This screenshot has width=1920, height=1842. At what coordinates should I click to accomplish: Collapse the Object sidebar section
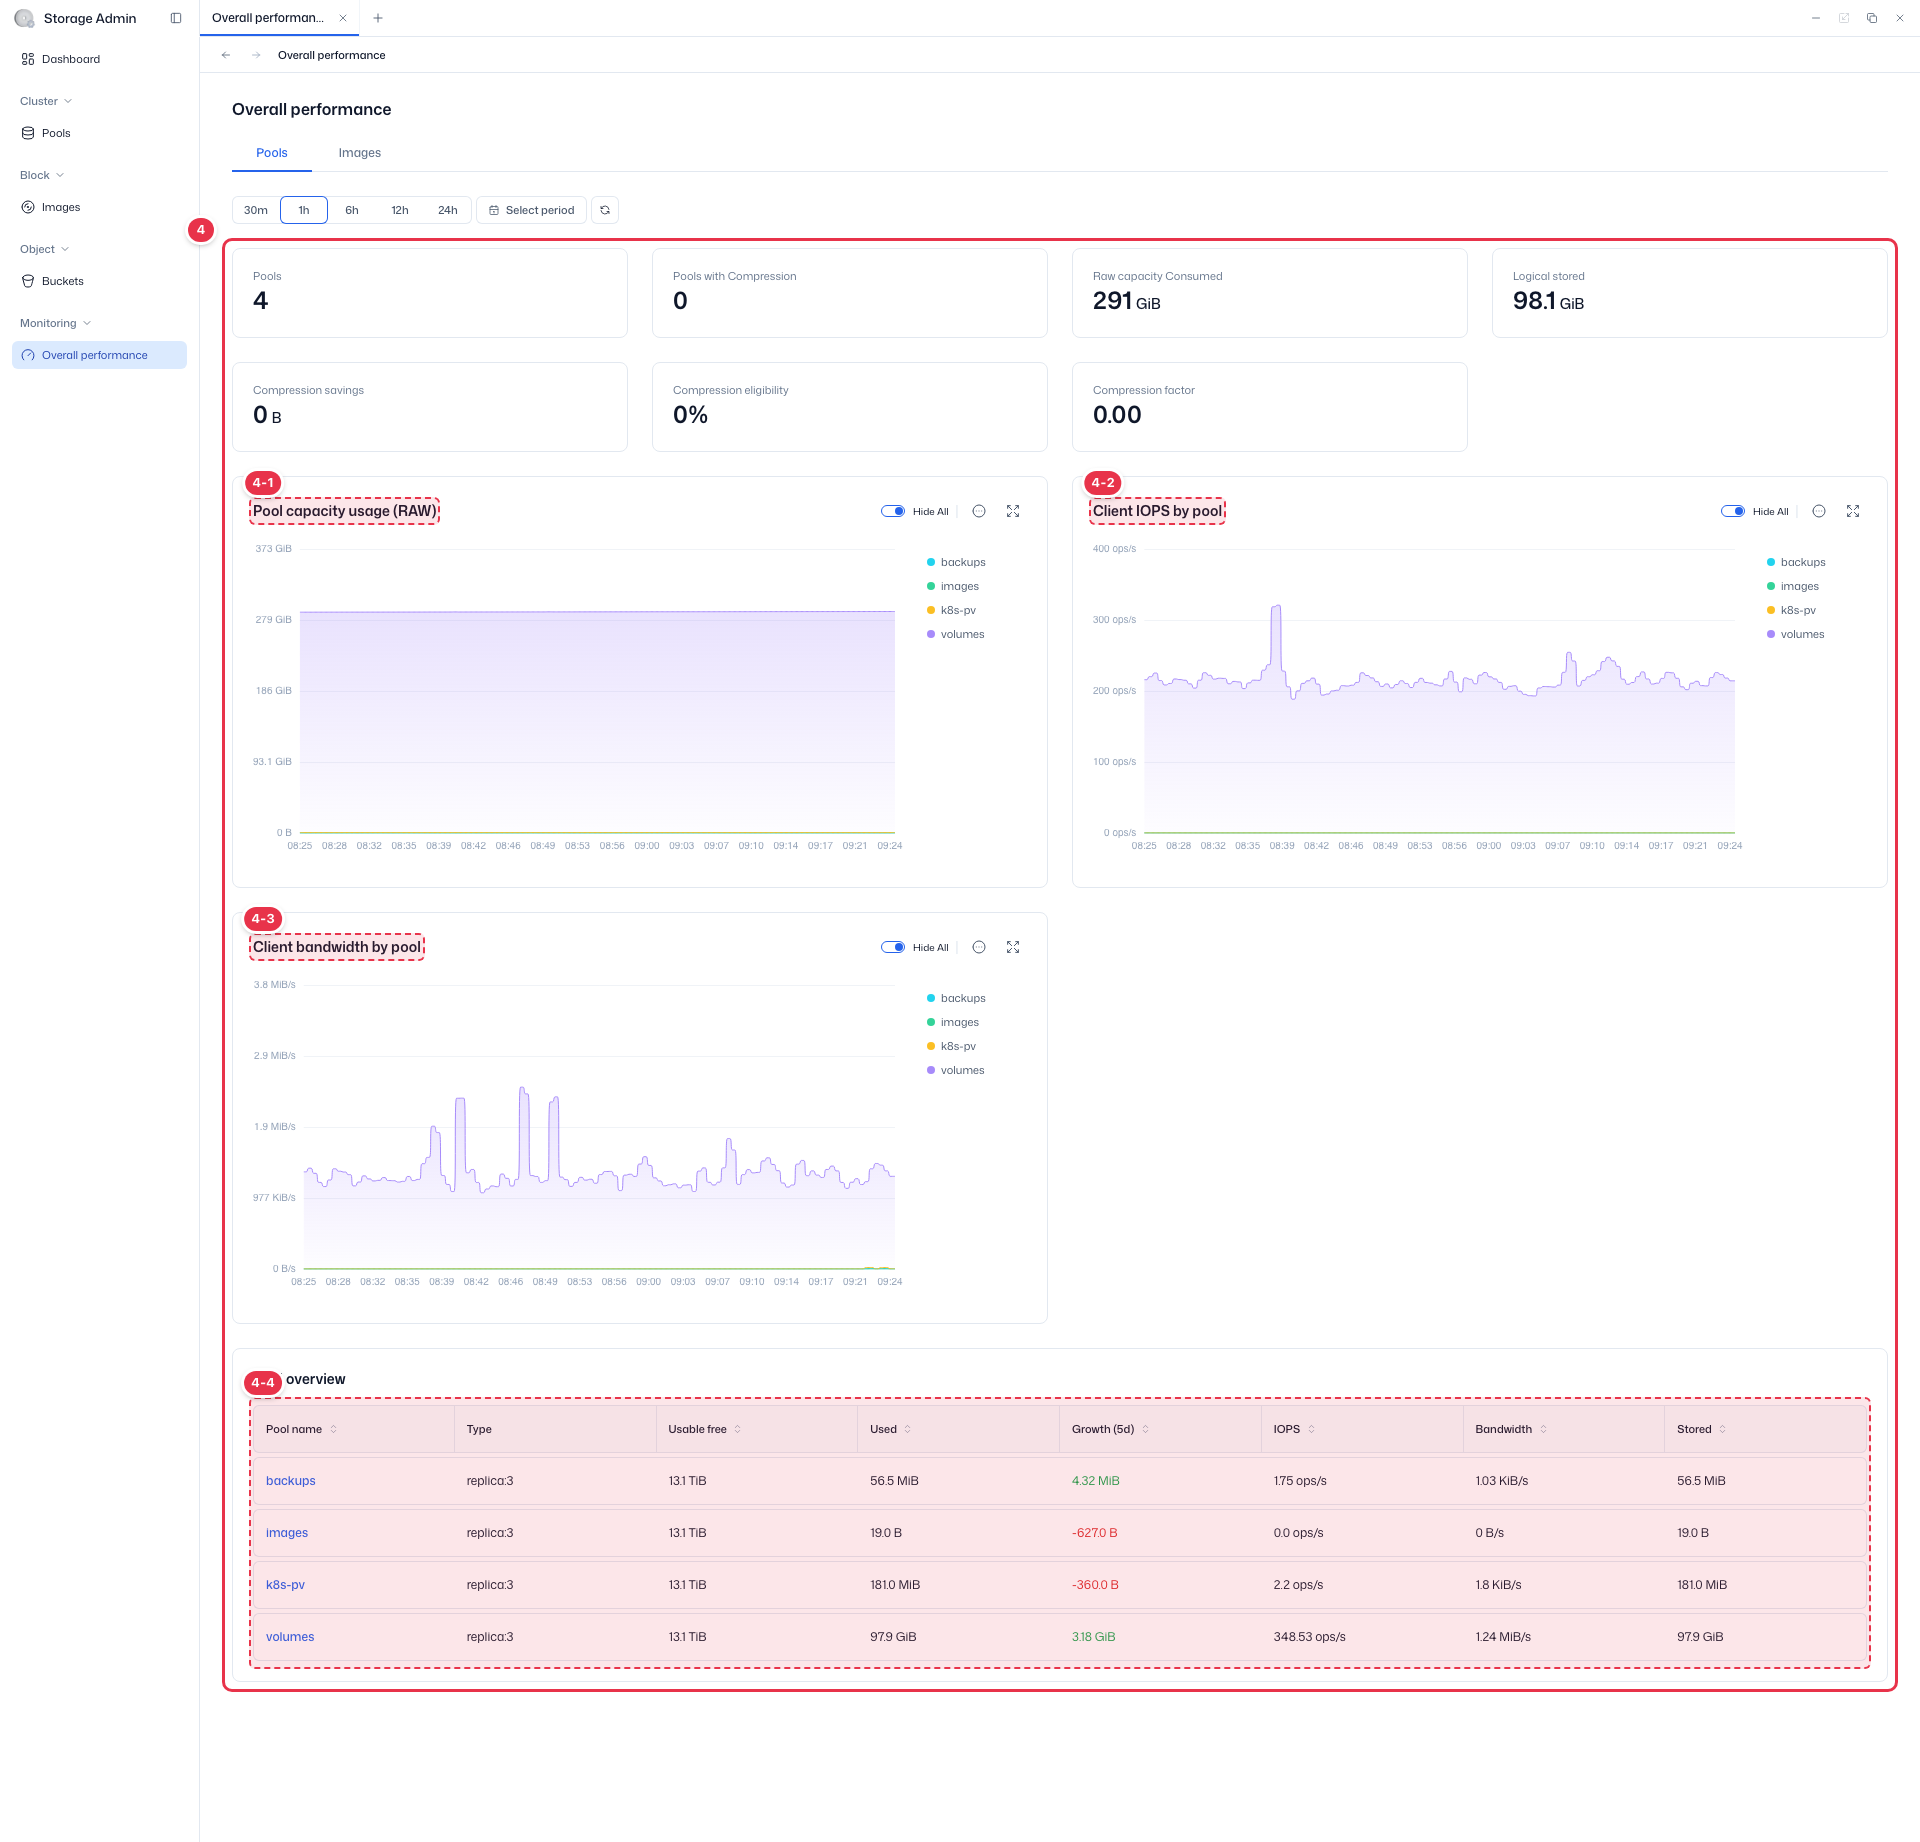[44, 249]
